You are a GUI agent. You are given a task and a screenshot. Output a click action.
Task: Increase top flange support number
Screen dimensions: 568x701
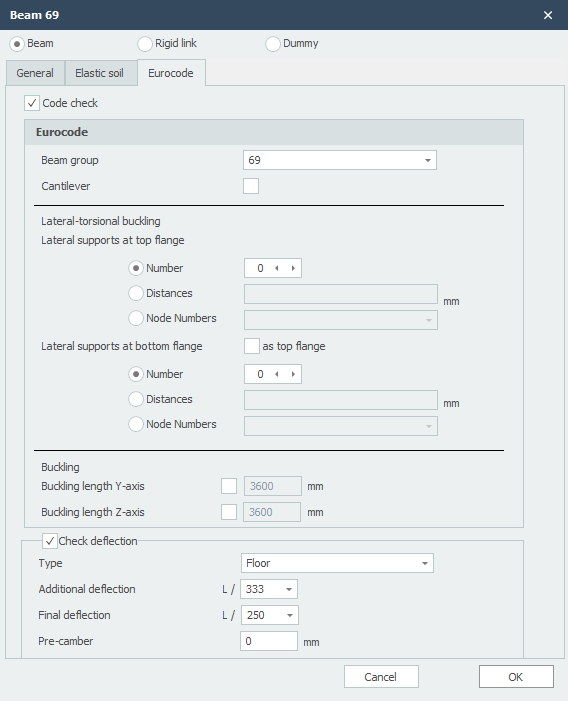pyautogui.click(x=293, y=268)
